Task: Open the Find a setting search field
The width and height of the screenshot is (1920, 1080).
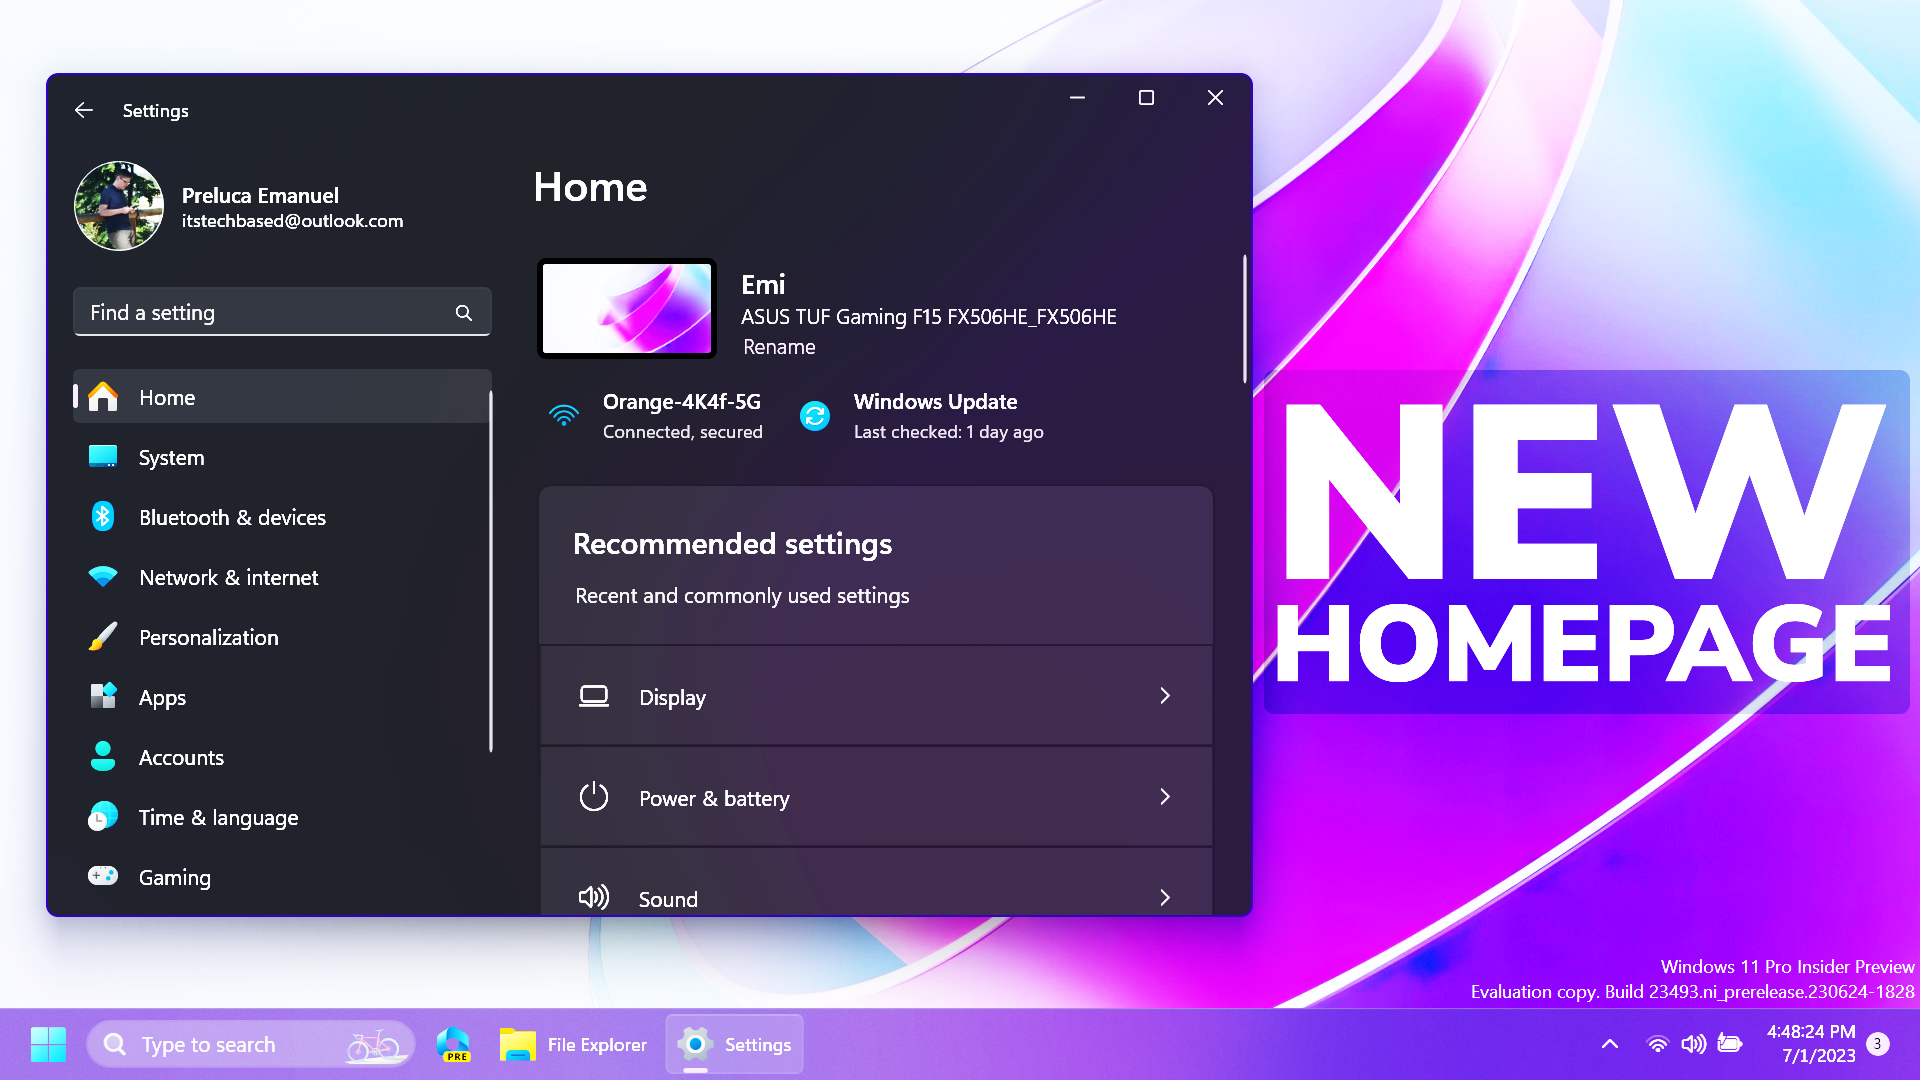Action: tap(282, 313)
